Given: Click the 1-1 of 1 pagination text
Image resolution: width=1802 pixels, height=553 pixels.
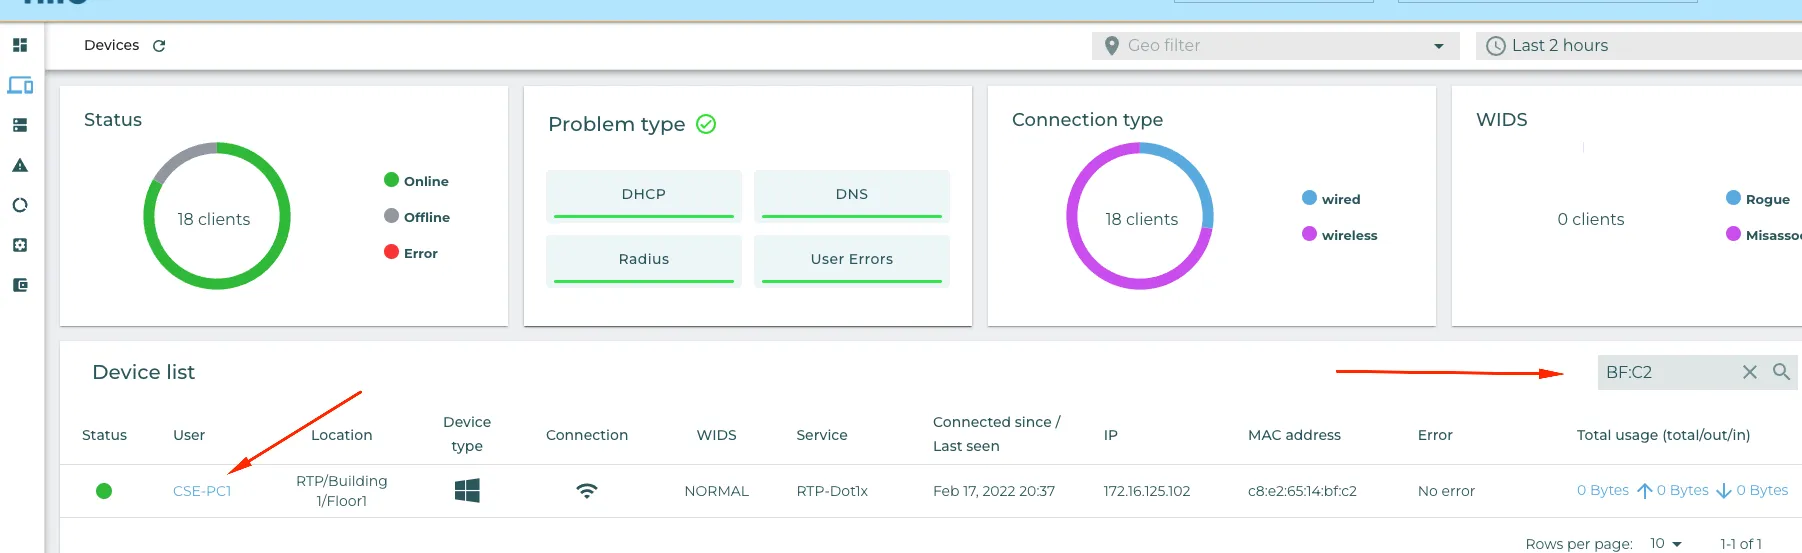Looking at the screenshot, I should coord(1741,544).
